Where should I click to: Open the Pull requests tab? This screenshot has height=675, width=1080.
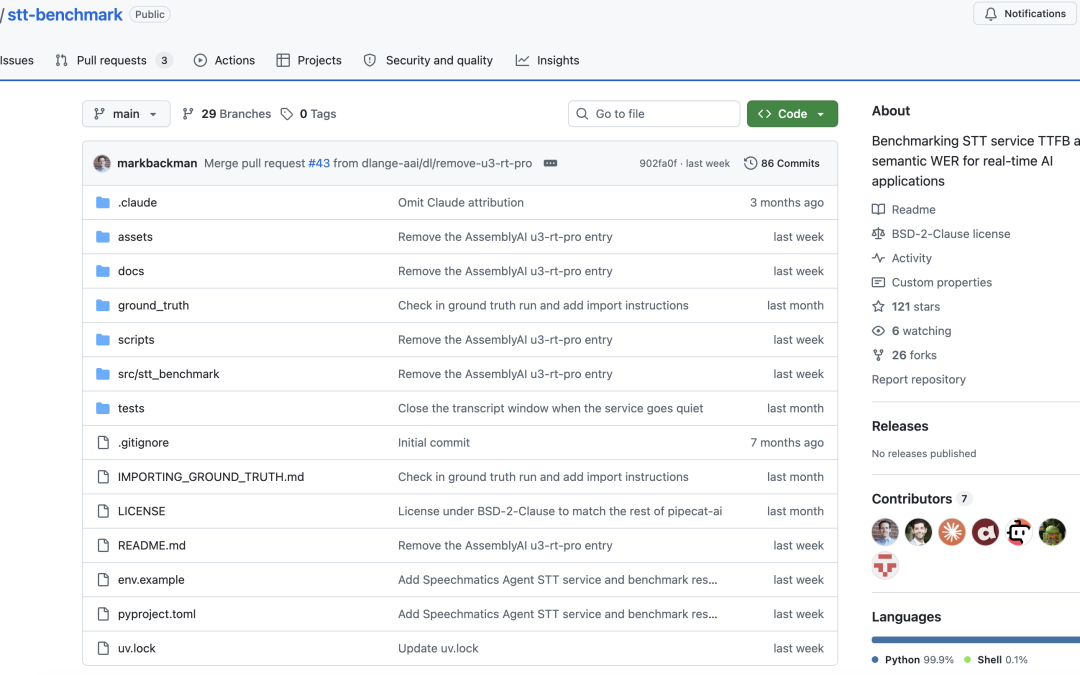pyautogui.click(x=113, y=61)
